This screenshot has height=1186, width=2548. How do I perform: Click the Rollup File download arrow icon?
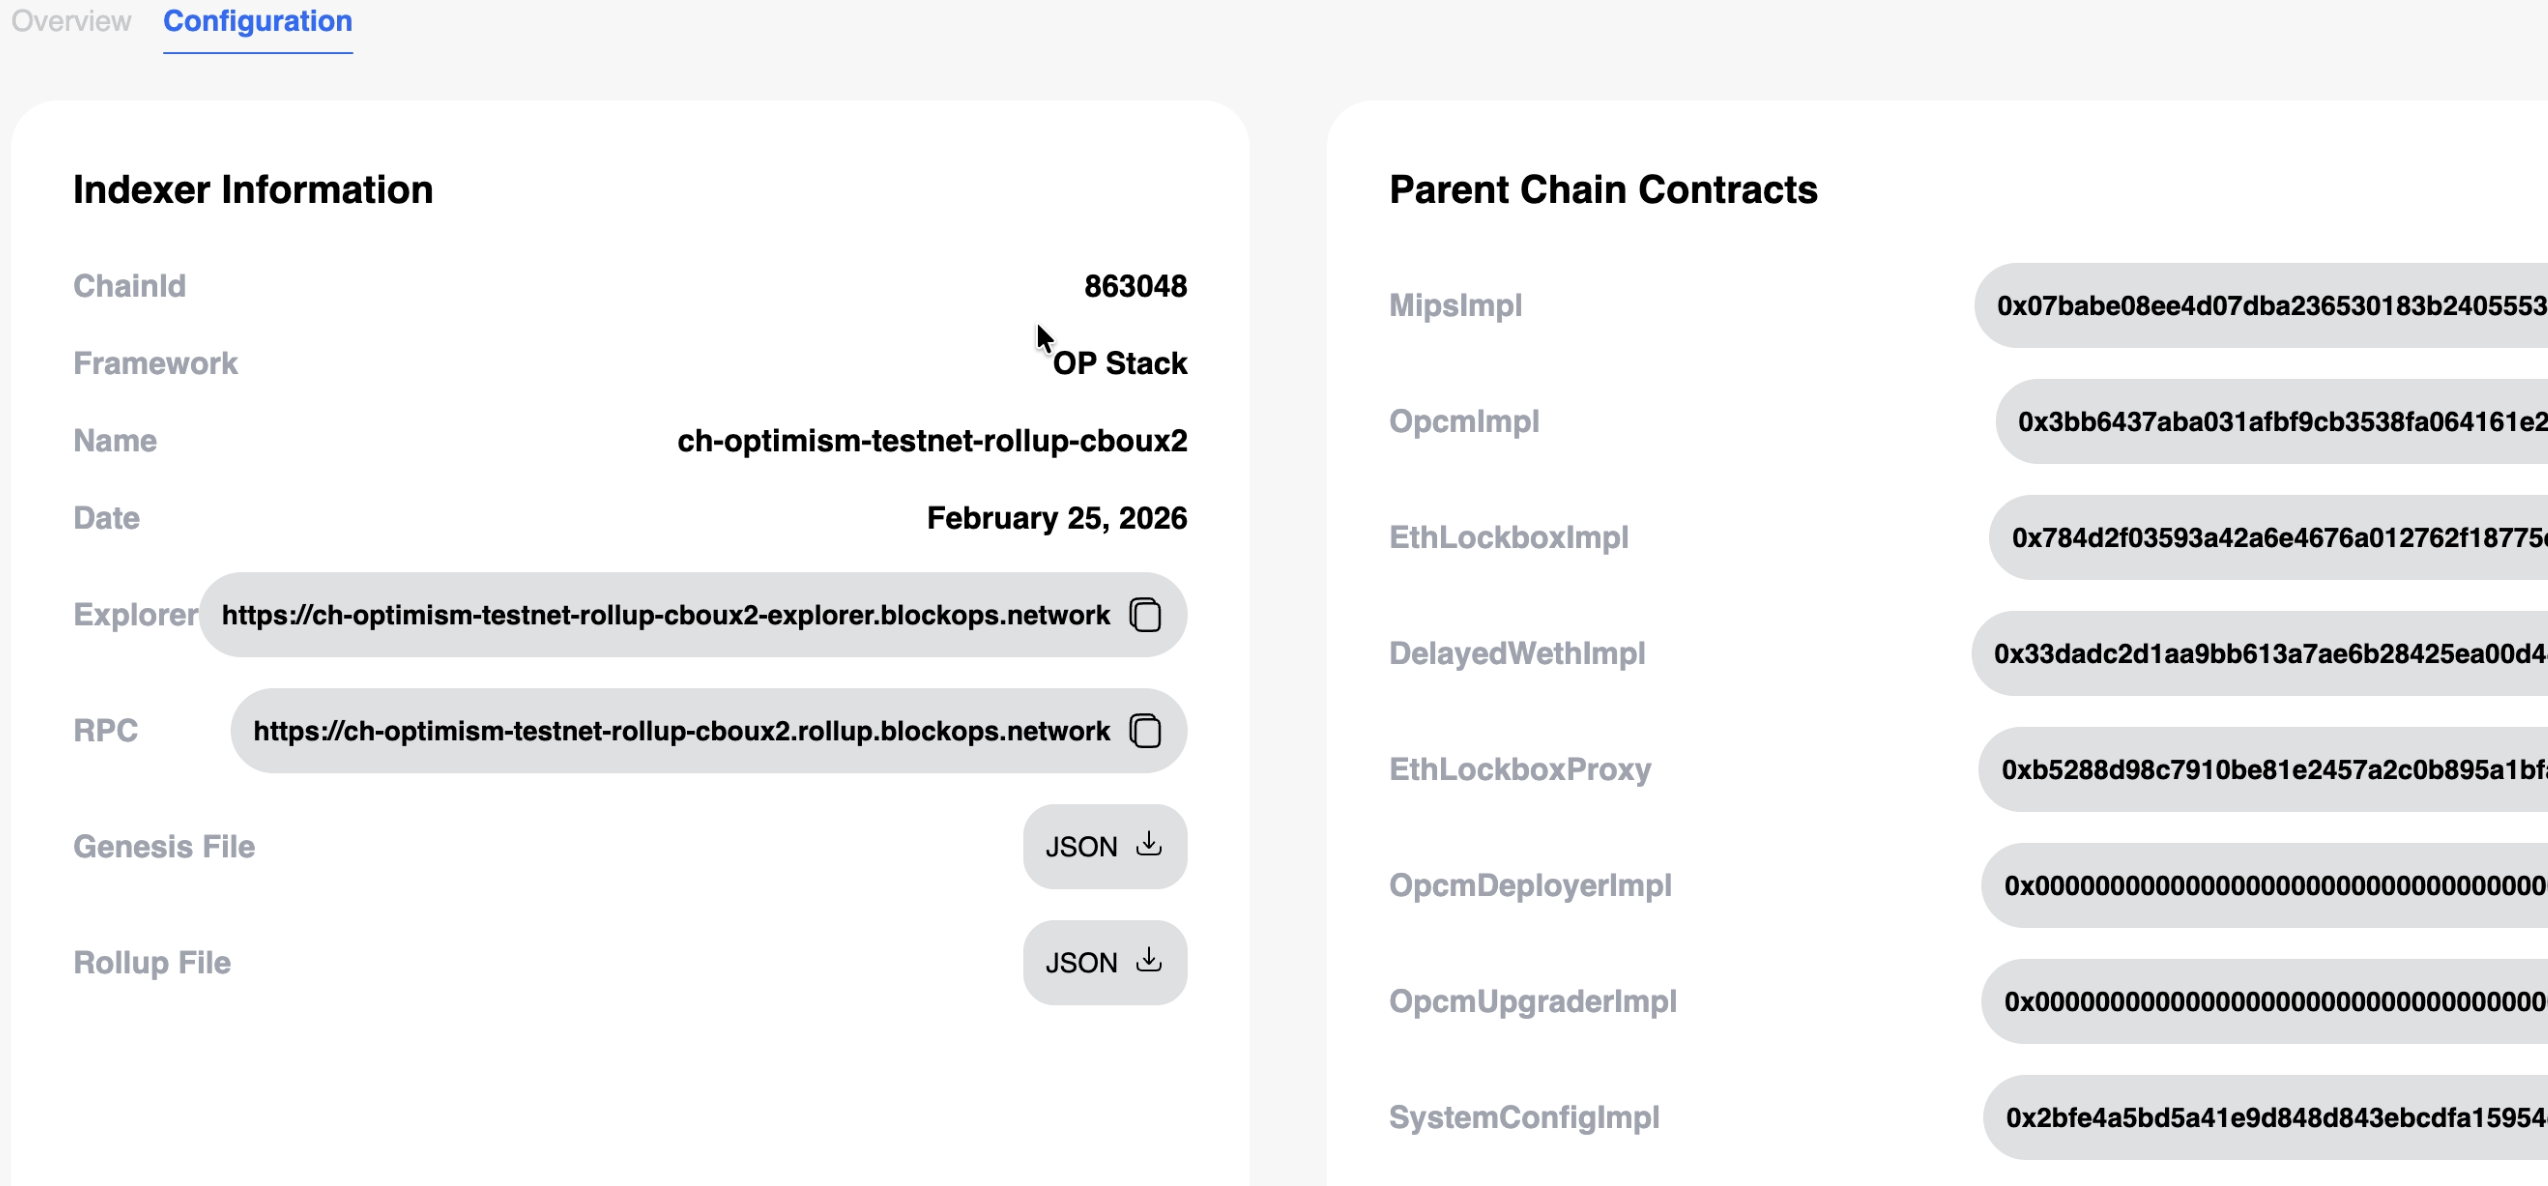click(1149, 961)
